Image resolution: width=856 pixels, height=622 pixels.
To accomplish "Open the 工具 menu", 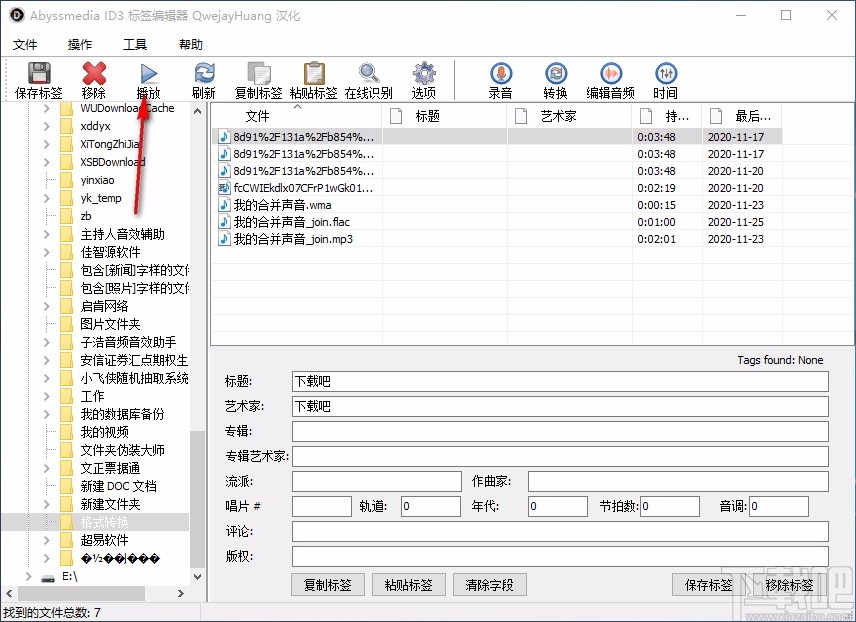I will tap(136, 44).
